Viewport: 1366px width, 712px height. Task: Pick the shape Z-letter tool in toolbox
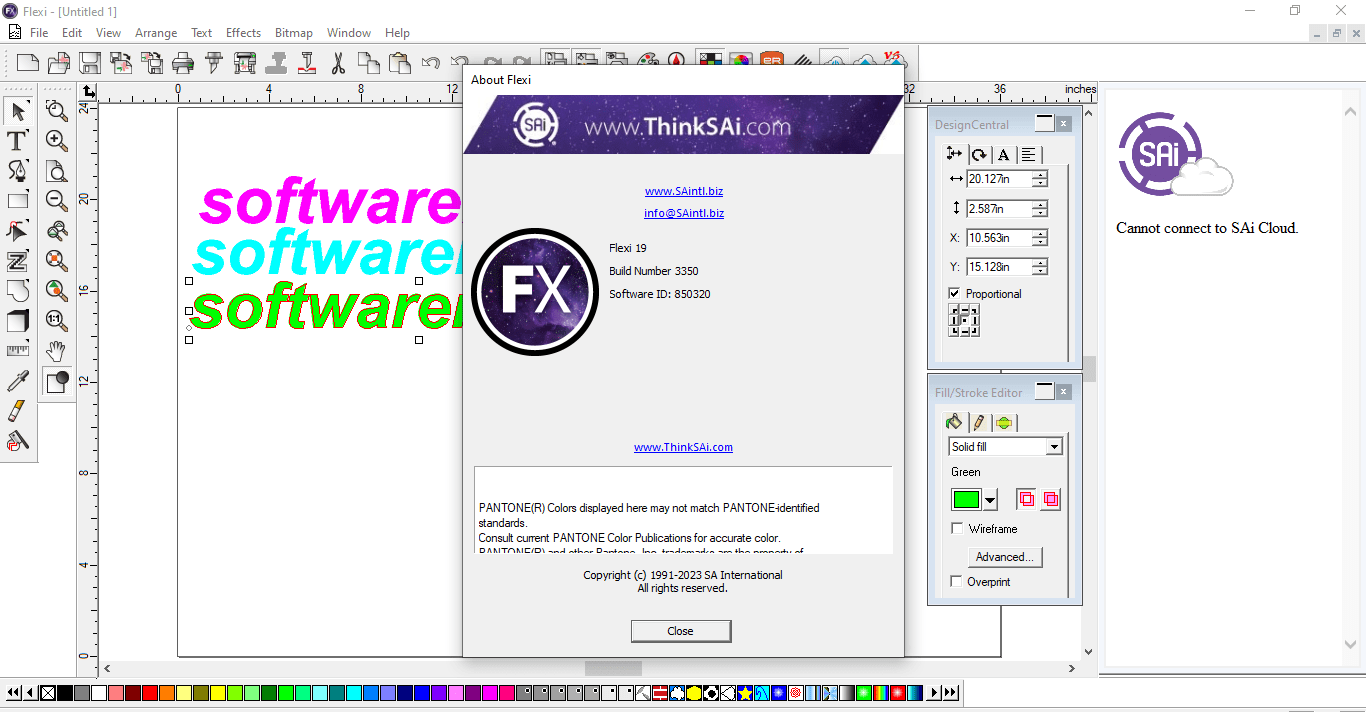pyautogui.click(x=17, y=261)
